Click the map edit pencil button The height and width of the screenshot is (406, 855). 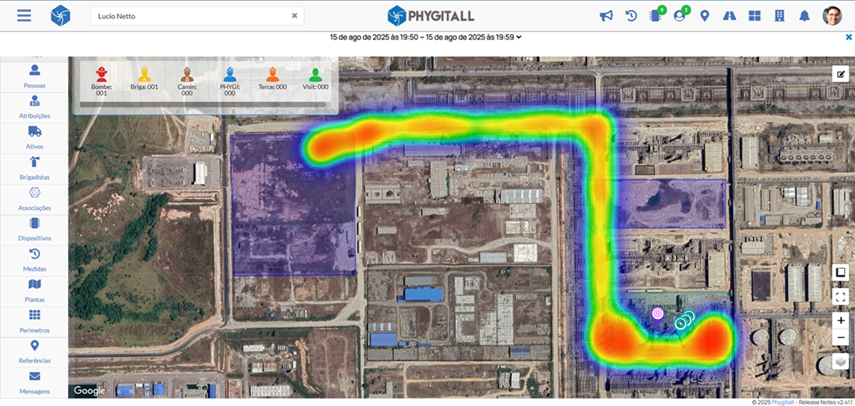pos(841,73)
